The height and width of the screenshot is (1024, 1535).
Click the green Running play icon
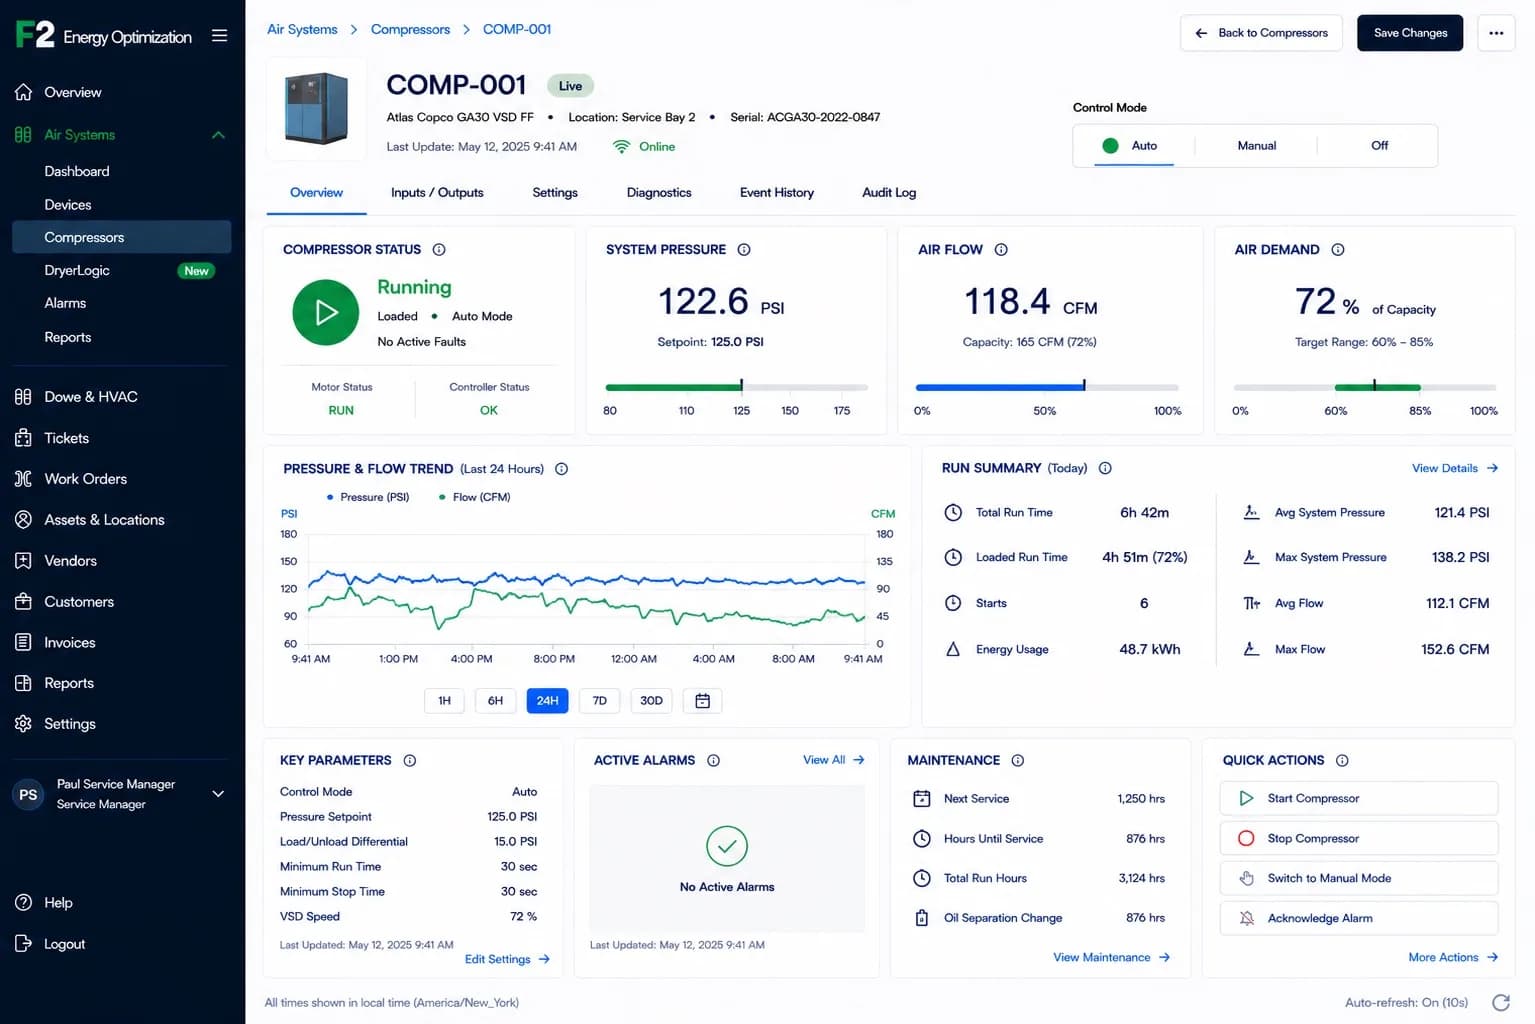tap(326, 313)
